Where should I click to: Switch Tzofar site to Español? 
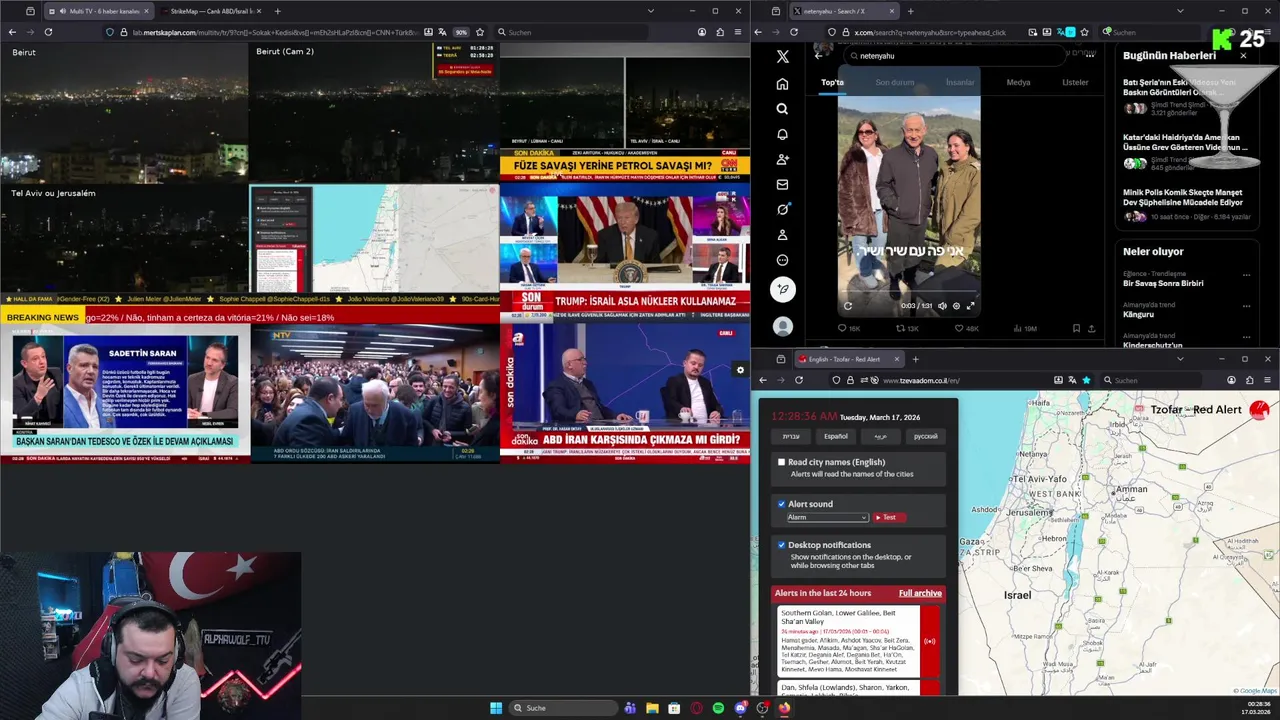pos(836,436)
